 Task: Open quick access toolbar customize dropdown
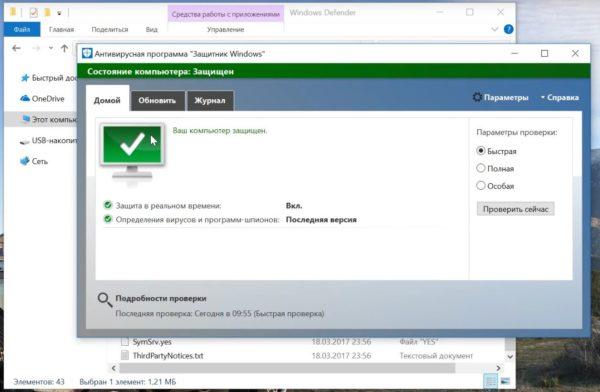pos(59,13)
